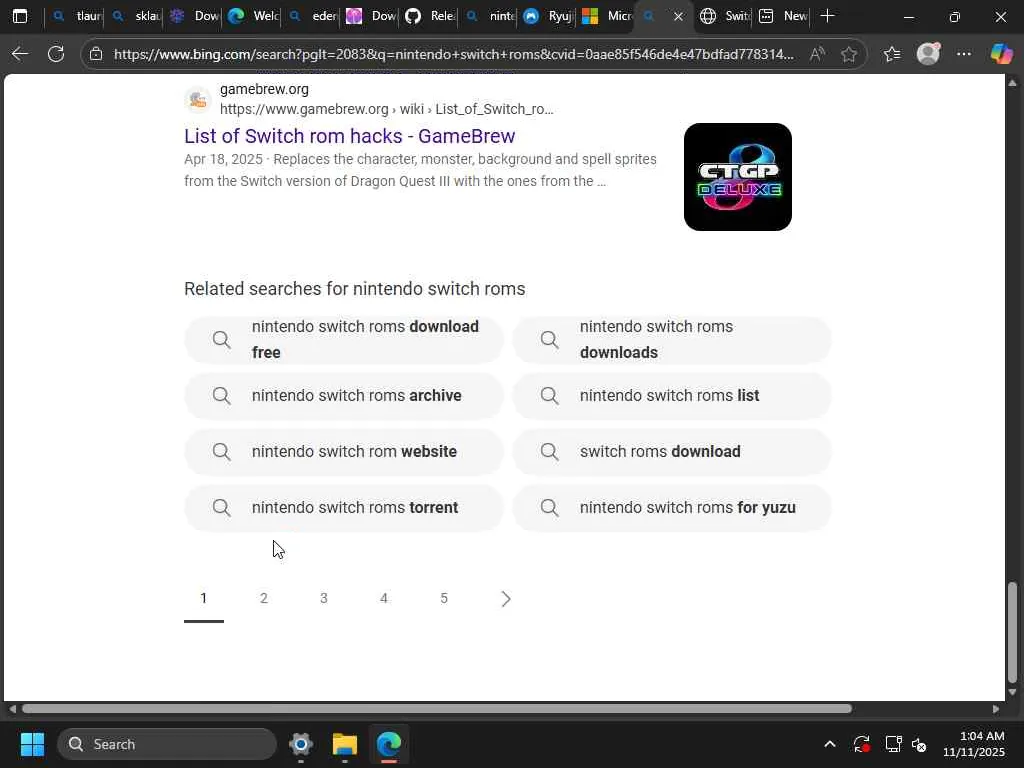Open the browser profile avatar

click(928, 54)
